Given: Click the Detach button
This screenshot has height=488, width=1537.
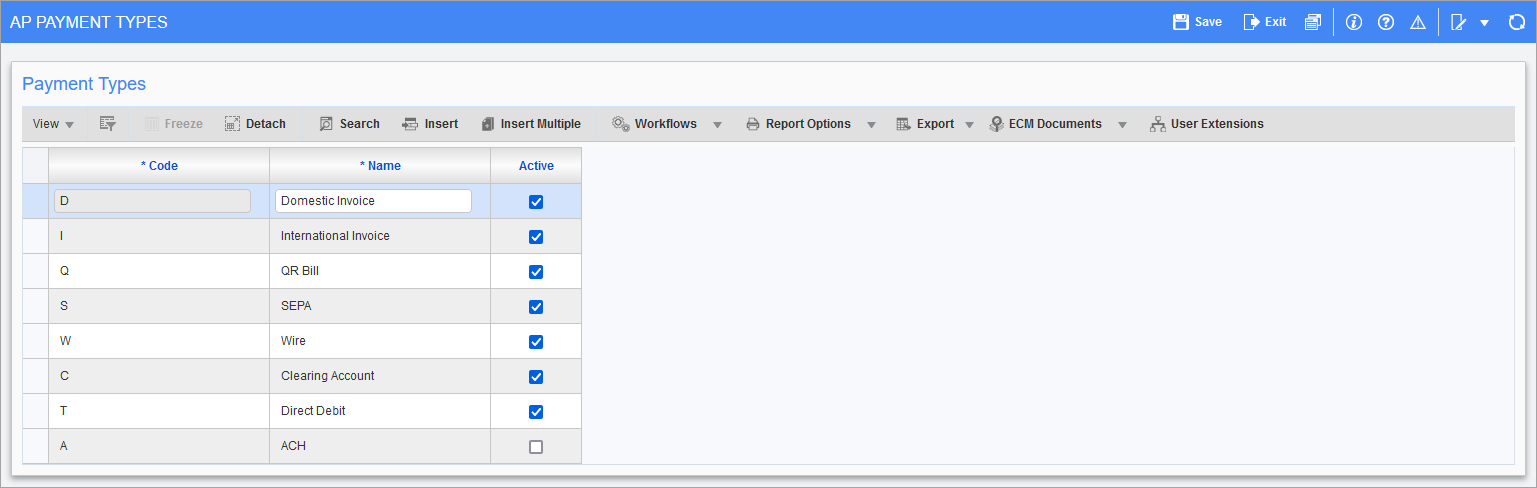Looking at the screenshot, I should point(255,124).
